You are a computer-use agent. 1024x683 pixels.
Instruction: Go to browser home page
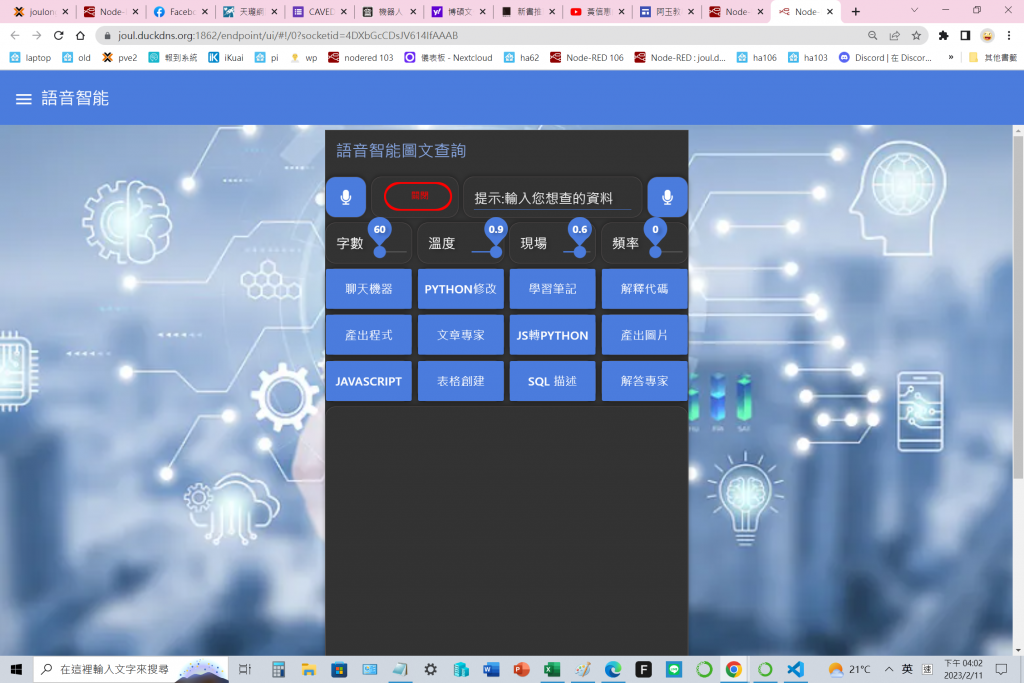(80, 35)
